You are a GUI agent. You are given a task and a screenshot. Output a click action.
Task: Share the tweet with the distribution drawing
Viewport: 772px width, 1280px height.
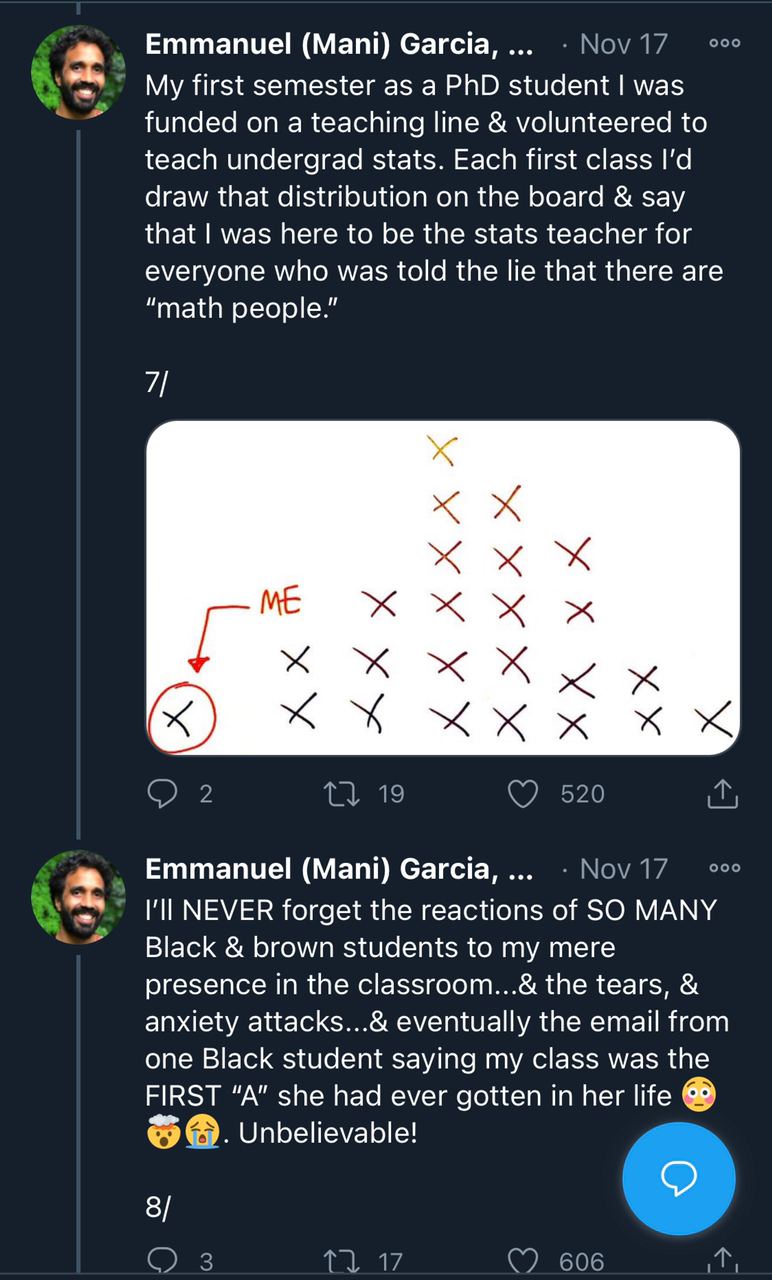722,794
